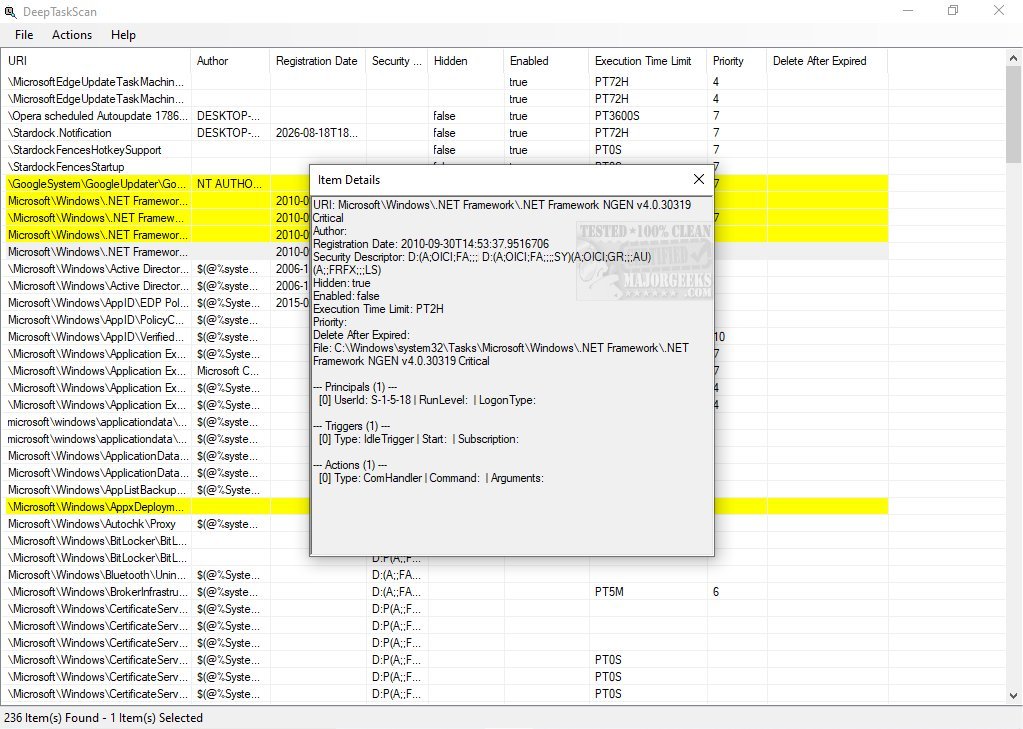
Task: Click the Enabled: false line in details
Action: [x=346, y=296]
